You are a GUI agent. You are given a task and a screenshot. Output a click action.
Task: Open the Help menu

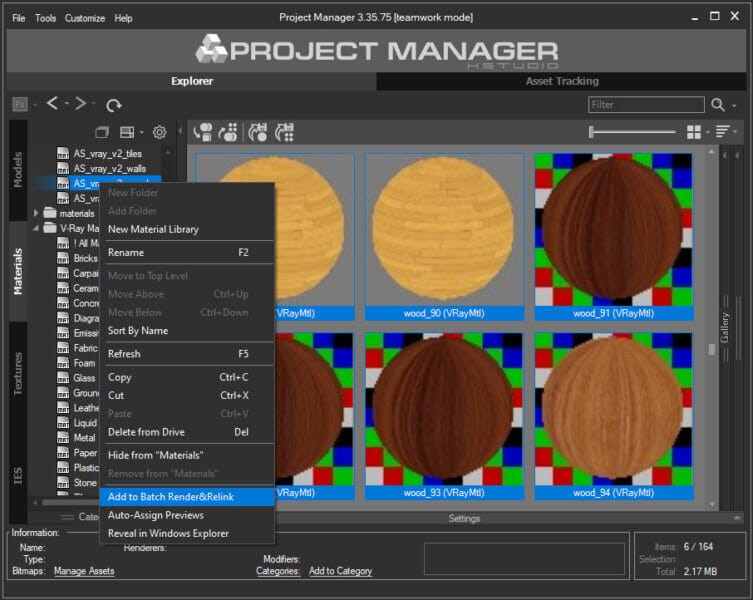click(123, 18)
